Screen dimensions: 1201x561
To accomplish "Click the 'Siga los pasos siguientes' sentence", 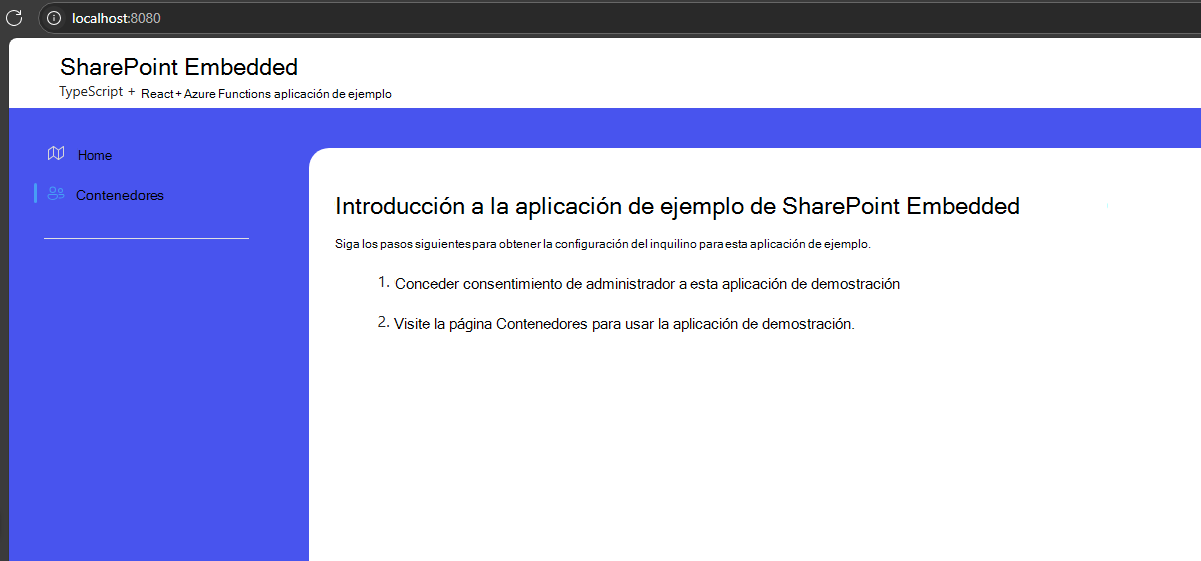I will 603,244.
